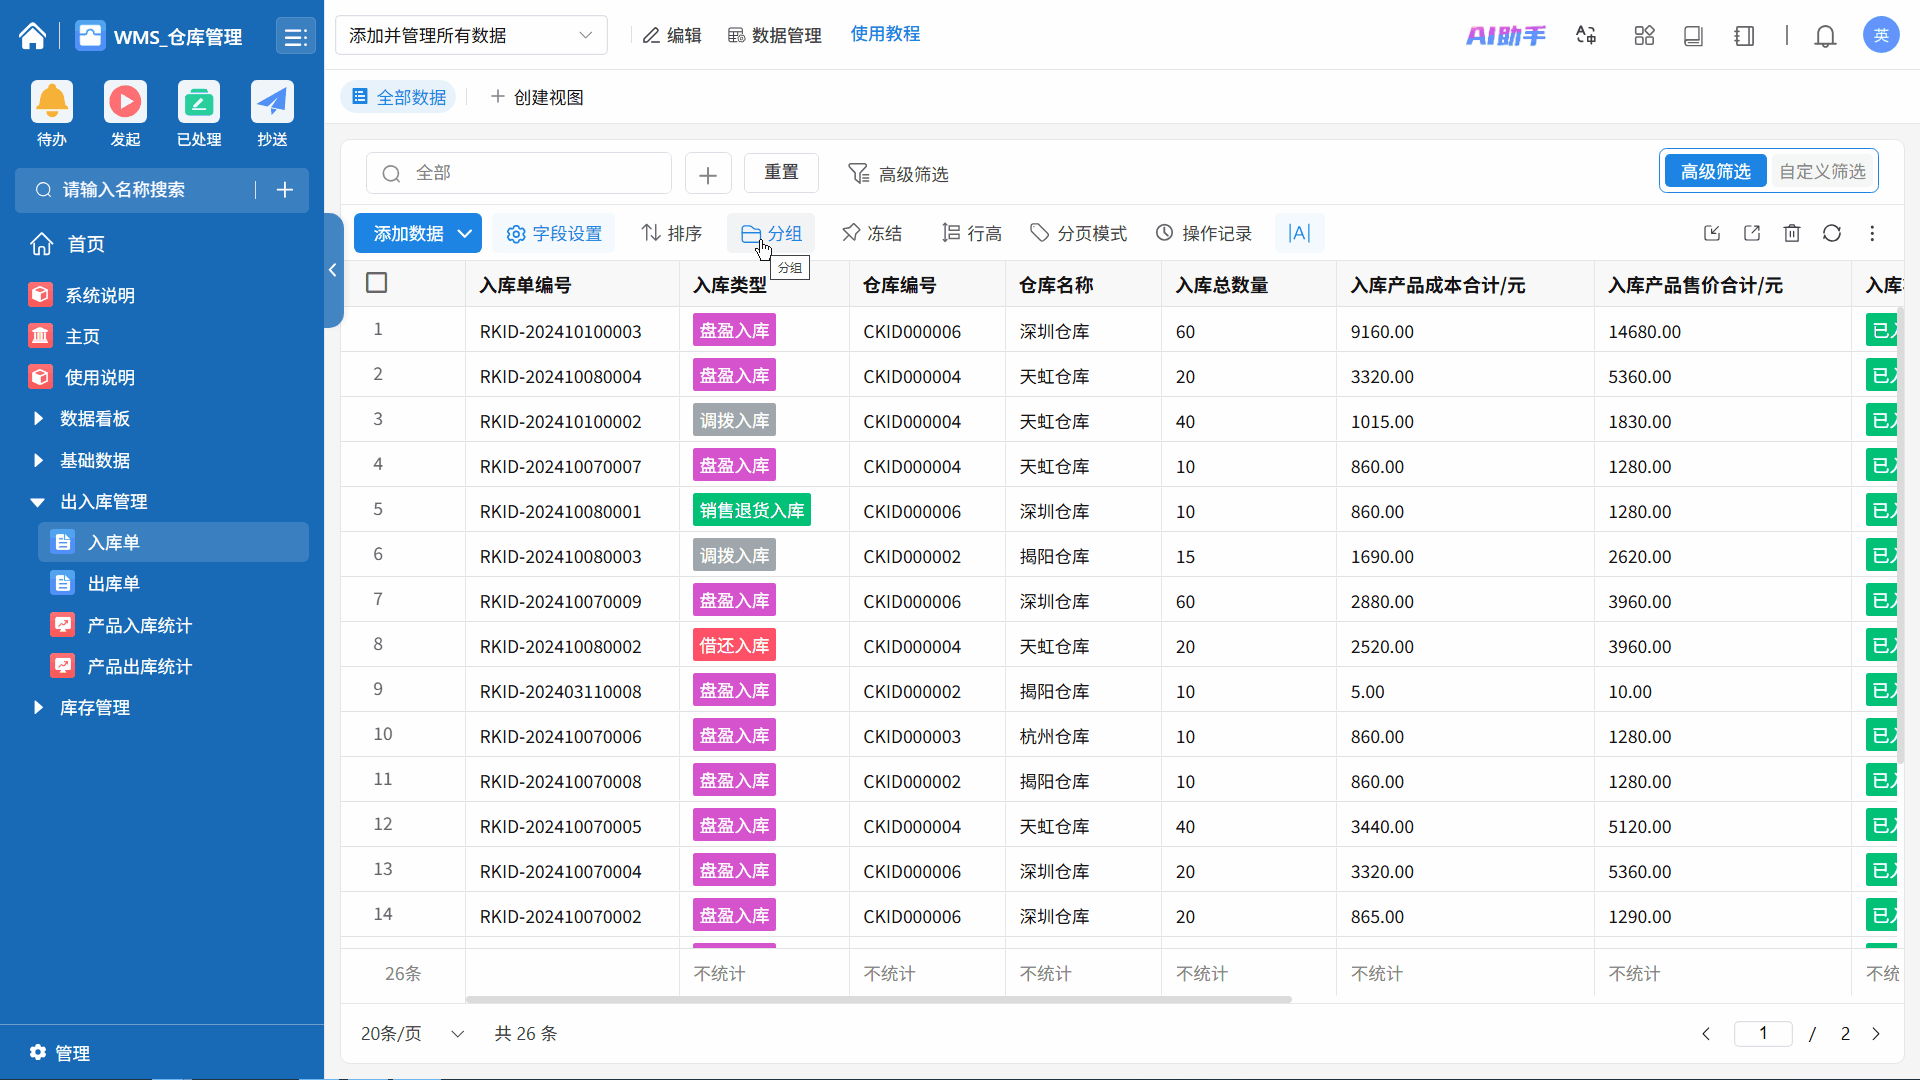This screenshot has height=1080, width=1920.
Task: Click the refresh icon in the table toolbar
Action: pyautogui.click(x=1832, y=233)
